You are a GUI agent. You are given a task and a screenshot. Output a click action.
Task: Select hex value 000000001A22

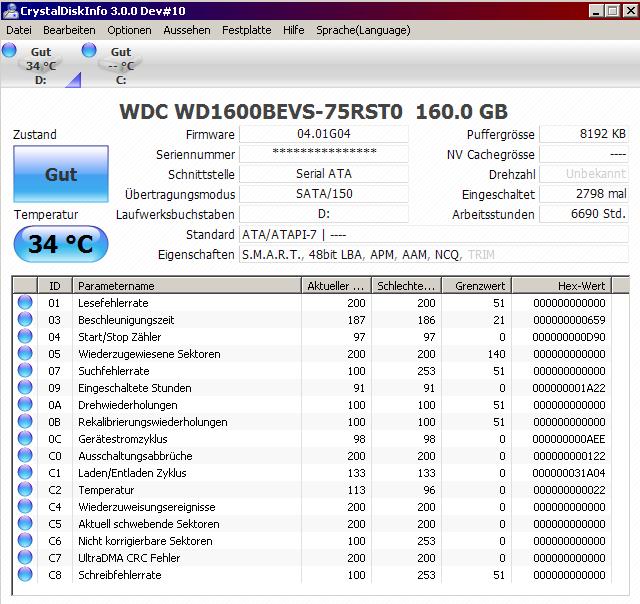569,388
